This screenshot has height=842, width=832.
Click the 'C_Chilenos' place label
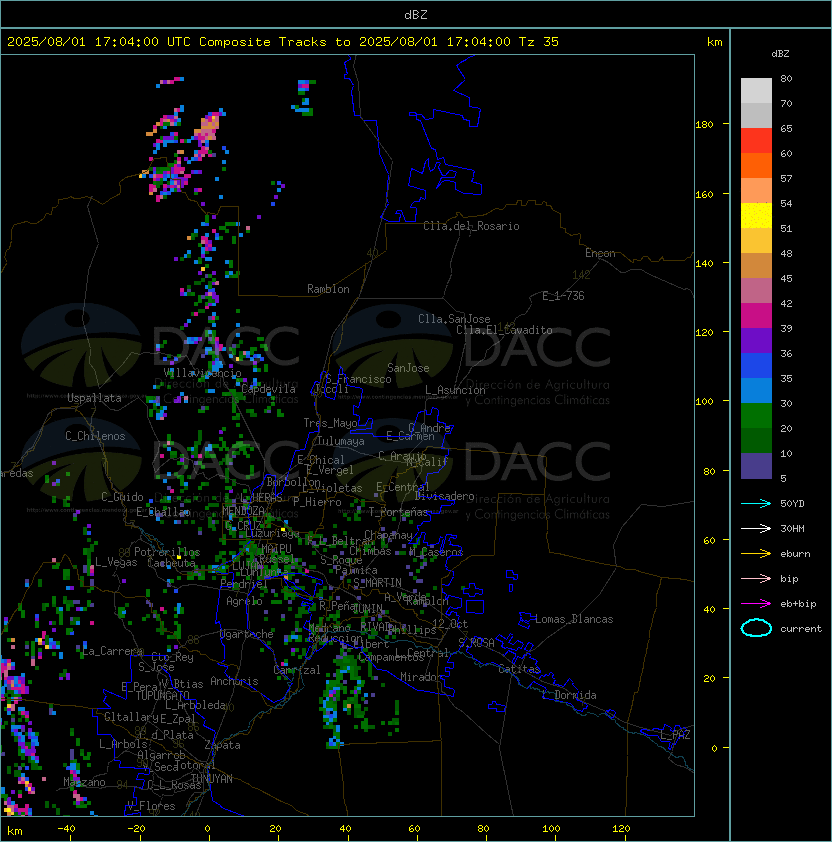pos(95,436)
